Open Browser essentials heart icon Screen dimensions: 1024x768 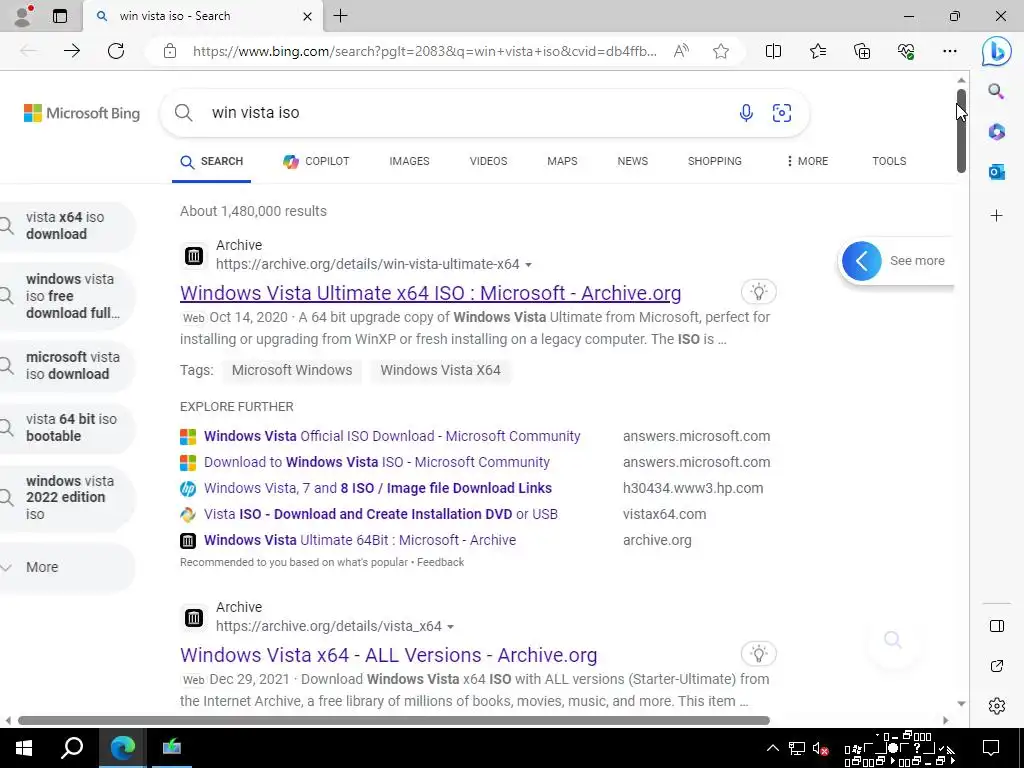tap(906, 51)
